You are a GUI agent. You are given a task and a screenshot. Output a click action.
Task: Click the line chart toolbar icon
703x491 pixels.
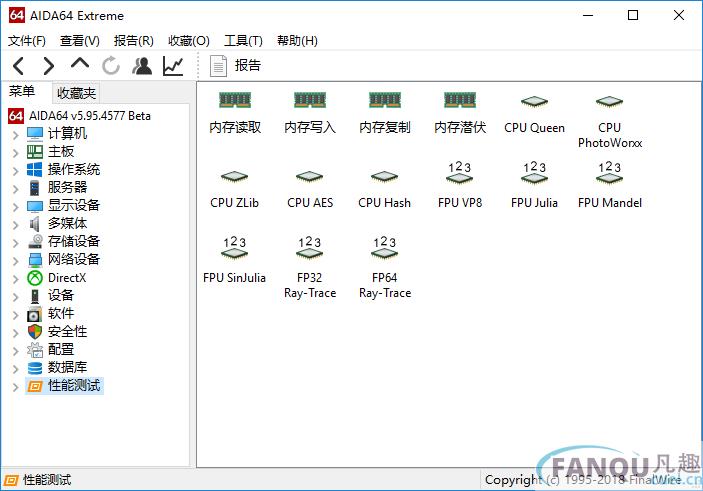(x=173, y=66)
